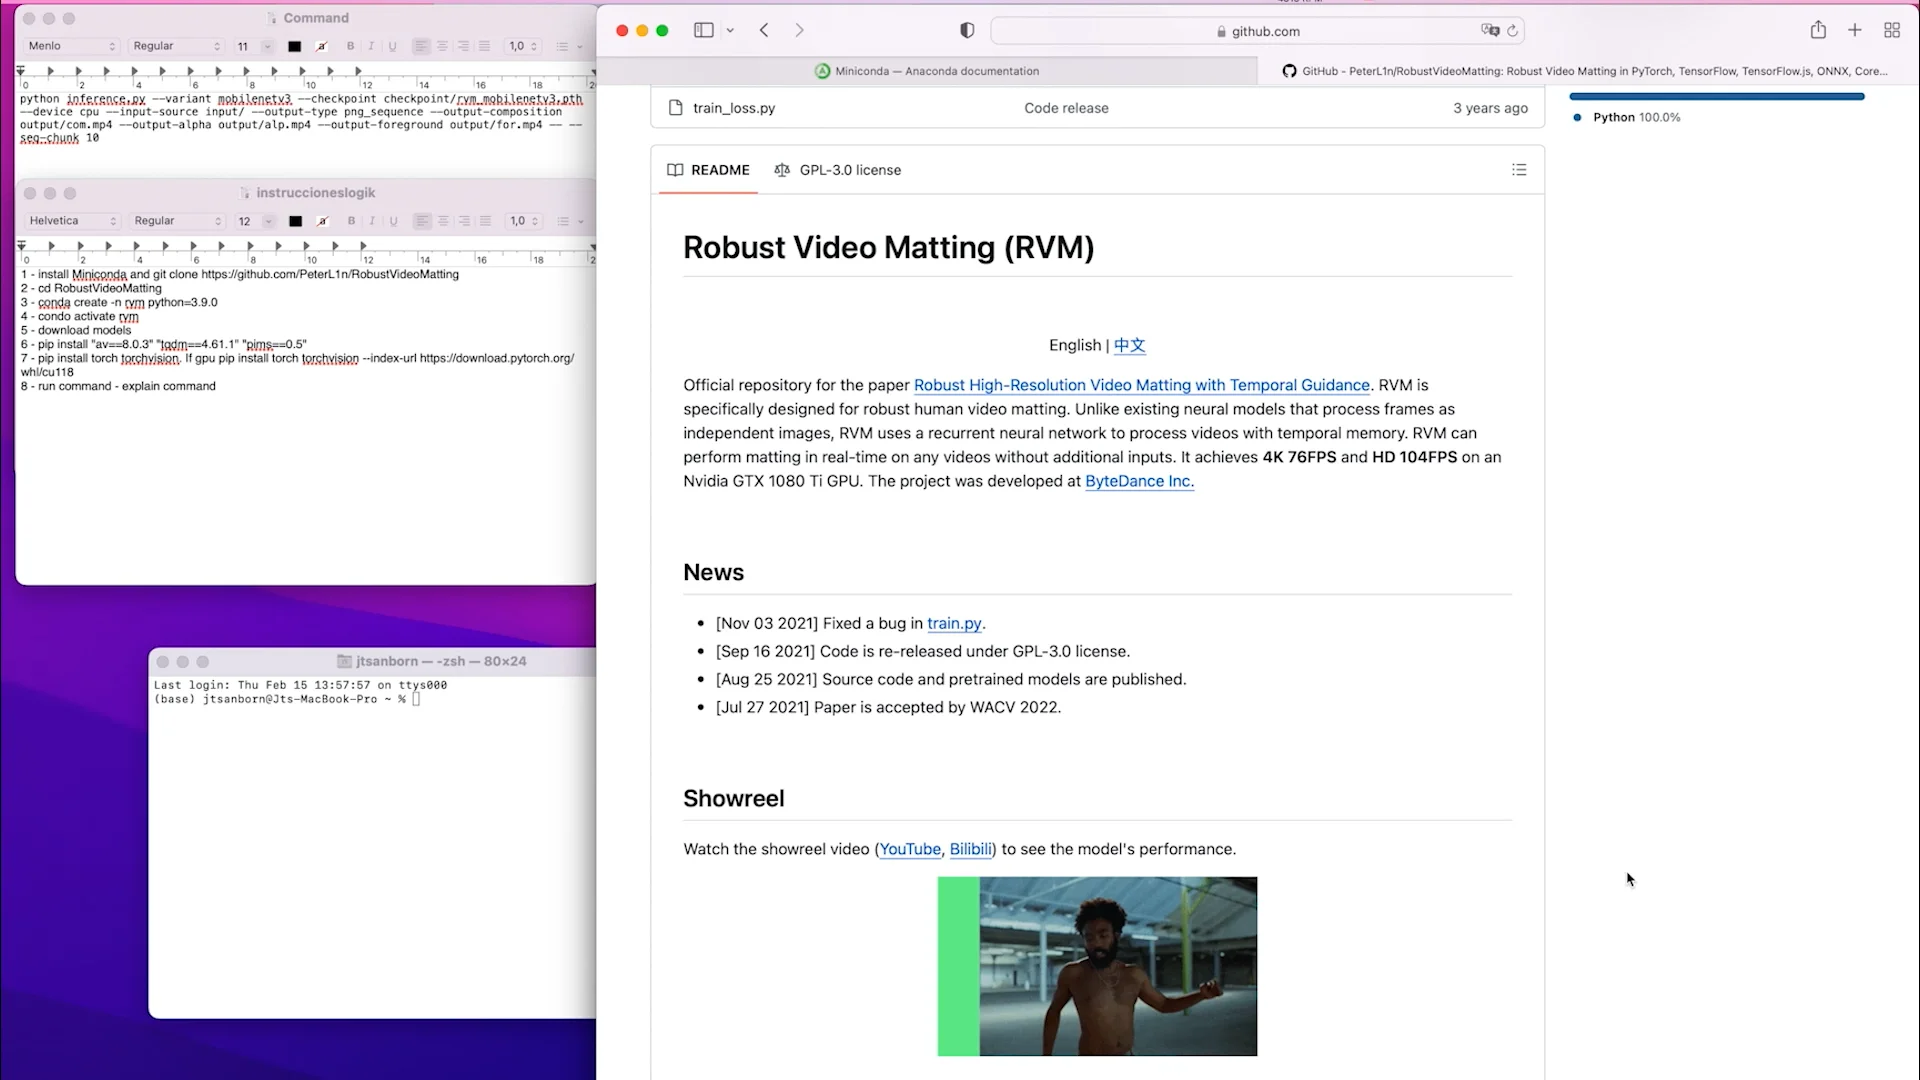Open line spacing 1,0 menu in instruccioneslogik window
The width and height of the screenshot is (1920, 1080).
coord(524,221)
